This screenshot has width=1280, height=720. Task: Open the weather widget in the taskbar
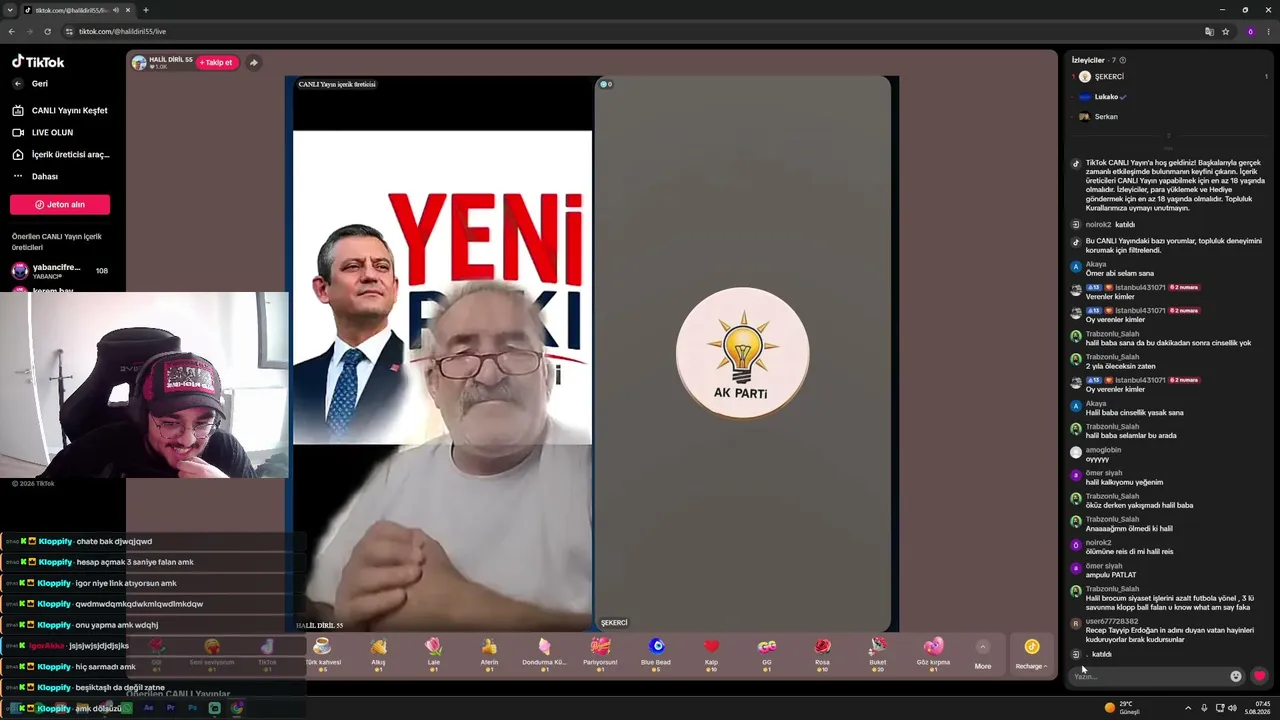click(1121, 708)
